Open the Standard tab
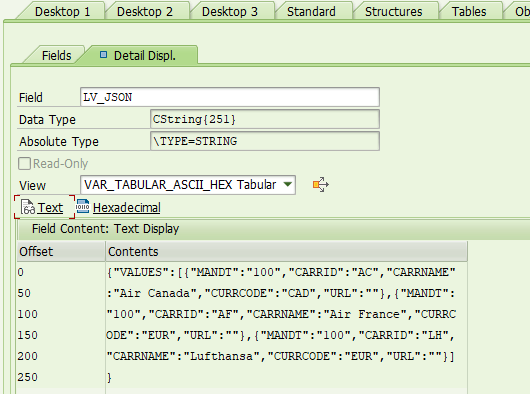 pyautogui.click(x=312, y=11)
